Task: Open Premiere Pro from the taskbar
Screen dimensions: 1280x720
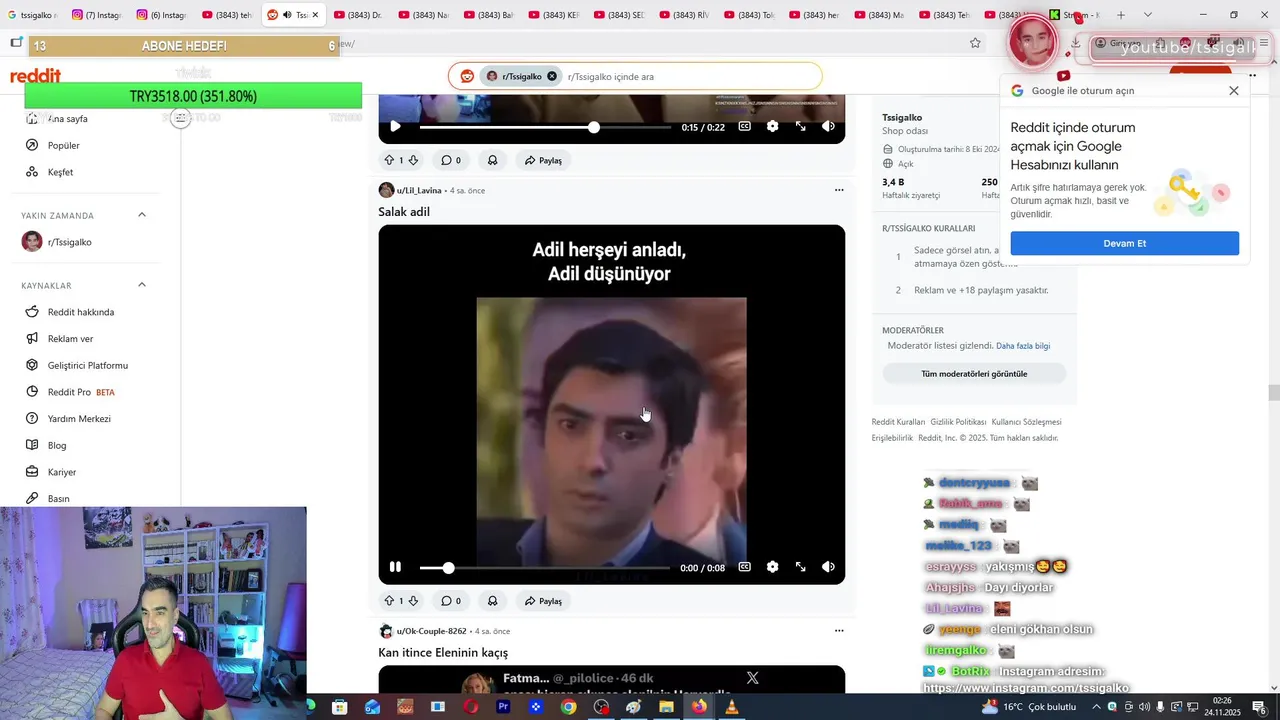Action: pos(503,707)
